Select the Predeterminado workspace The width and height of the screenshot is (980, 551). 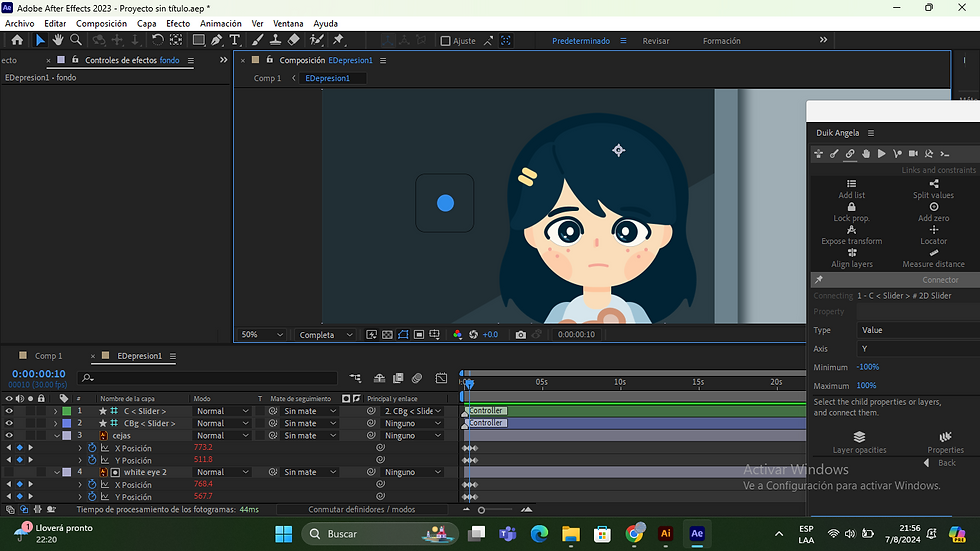581,41
